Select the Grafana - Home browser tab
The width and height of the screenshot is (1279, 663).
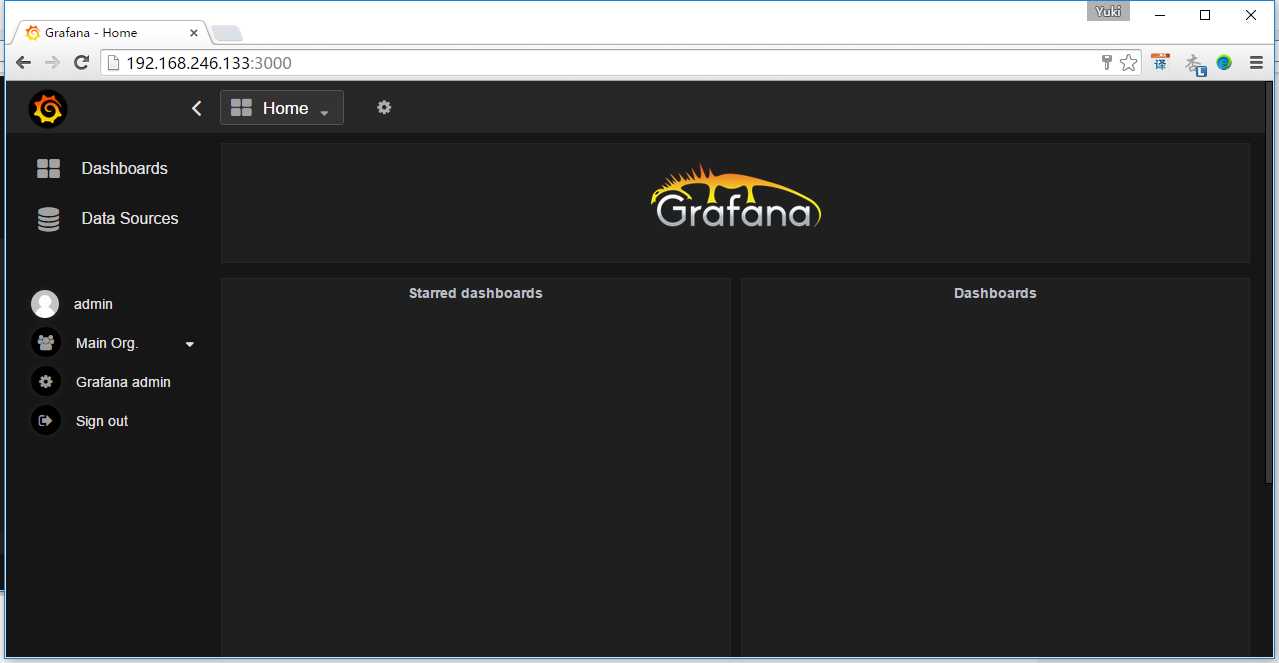coord(110,32)
